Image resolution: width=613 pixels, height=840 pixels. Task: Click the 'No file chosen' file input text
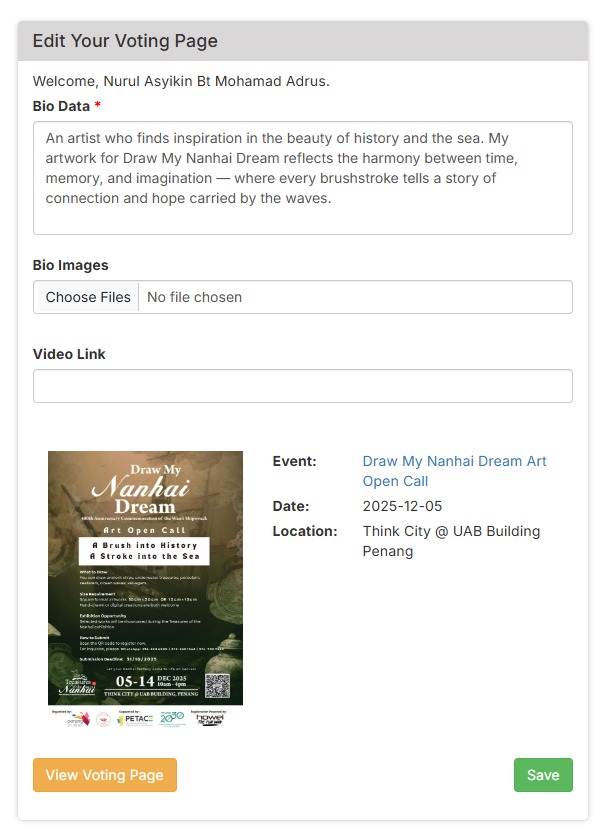click(195, 297)
